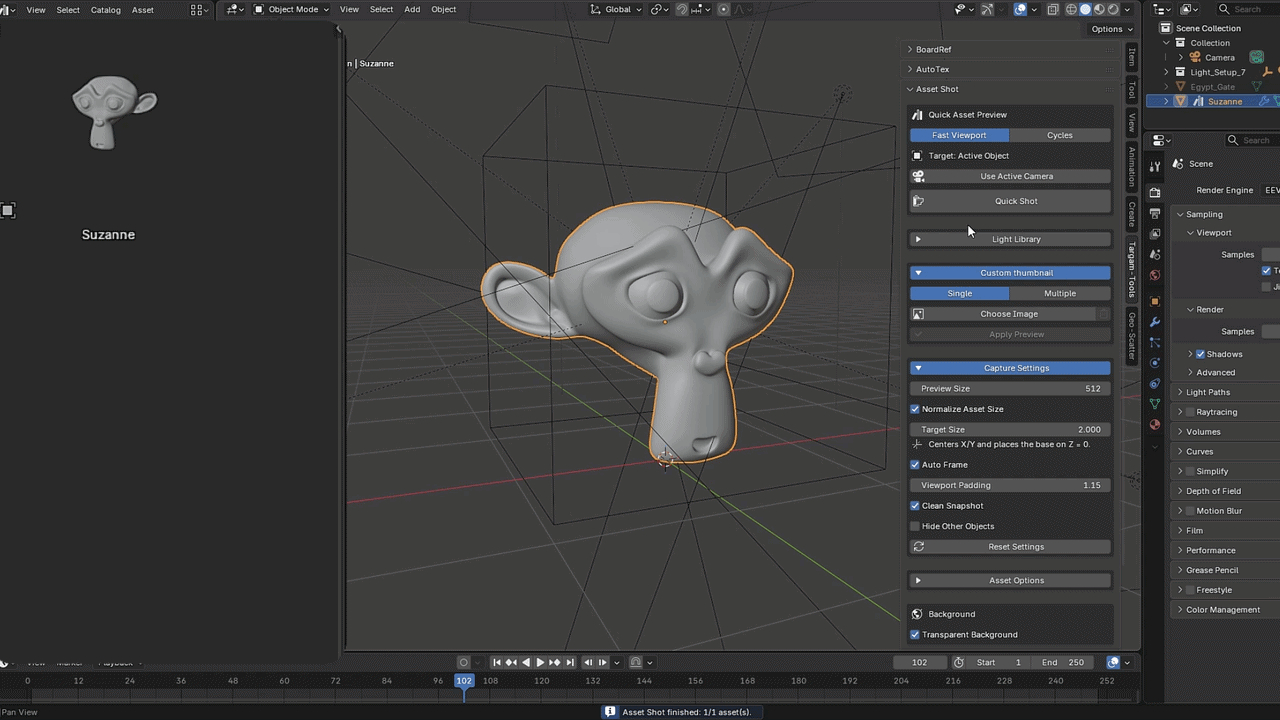
Task: Toggle the Auto Frame checkbox
Action: click(915, 465)
